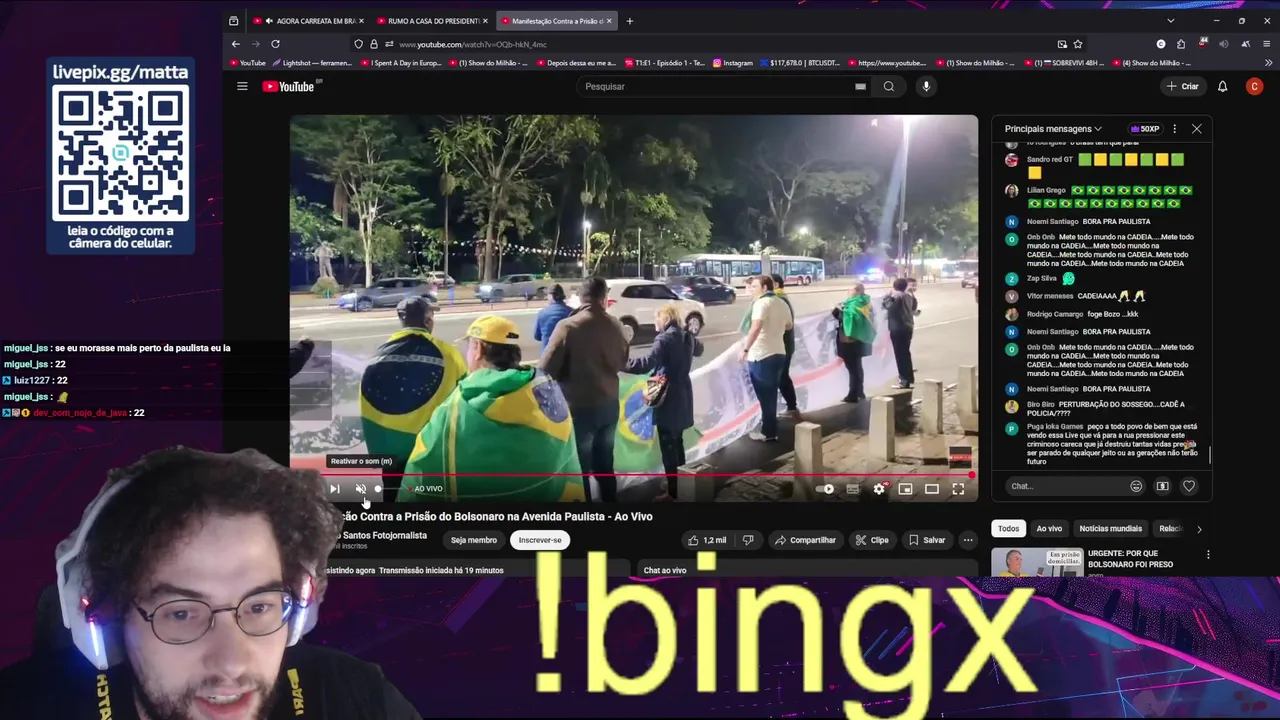Open options menu for the URGENTE video
1280x720 pixels.
click(1208, 555)
